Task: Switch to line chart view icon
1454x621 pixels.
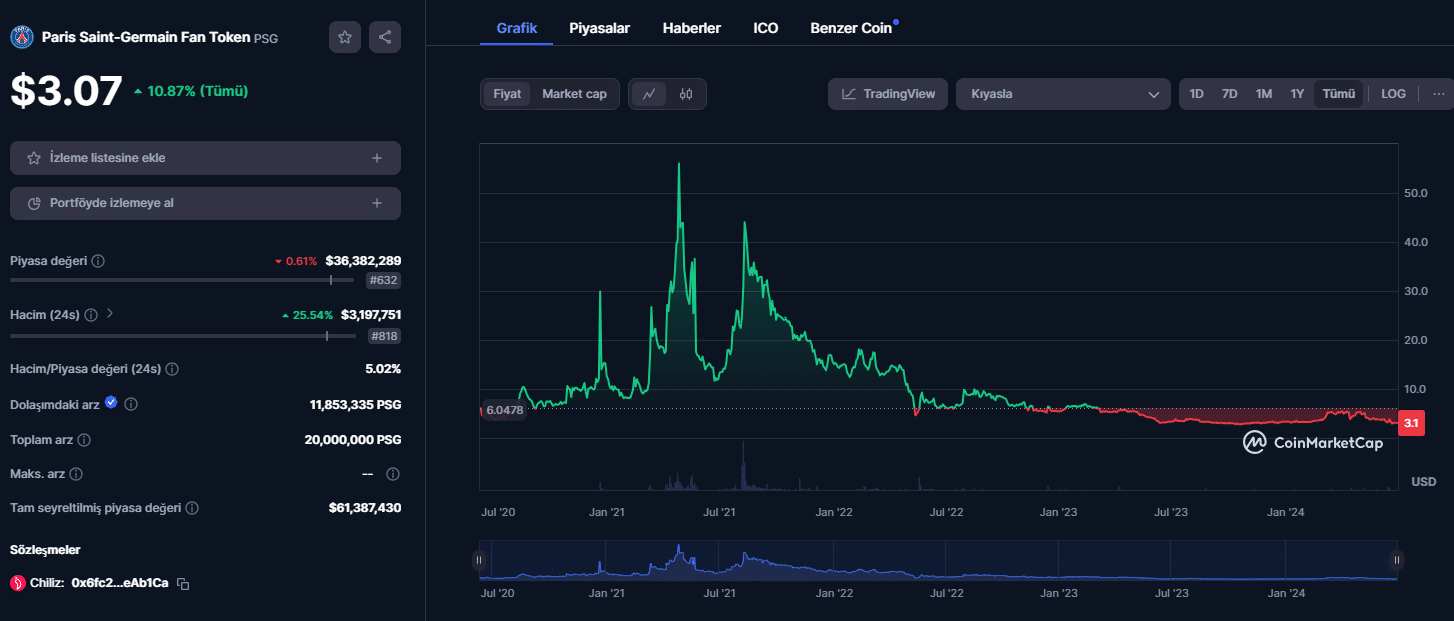Action: point(649,94)
